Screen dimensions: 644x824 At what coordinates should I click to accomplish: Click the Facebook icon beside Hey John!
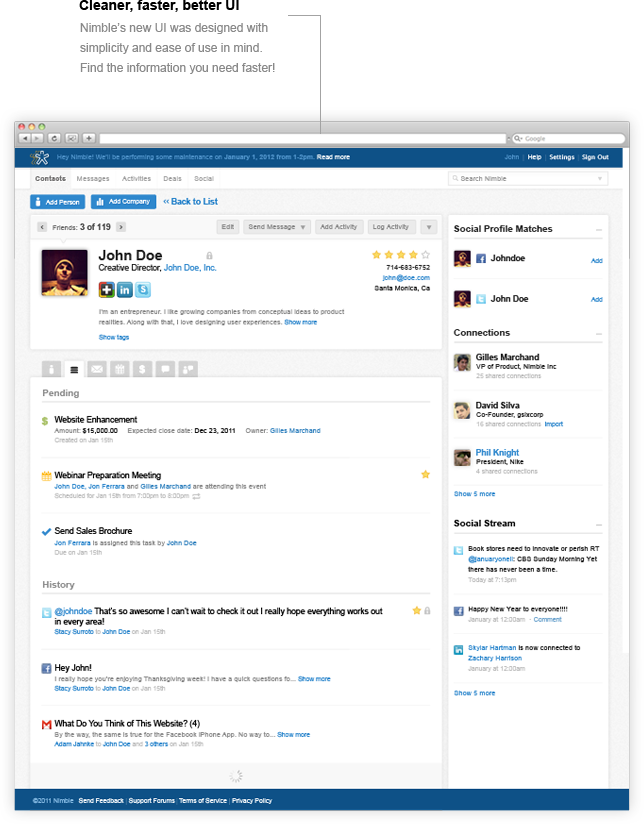click(46, 668)
